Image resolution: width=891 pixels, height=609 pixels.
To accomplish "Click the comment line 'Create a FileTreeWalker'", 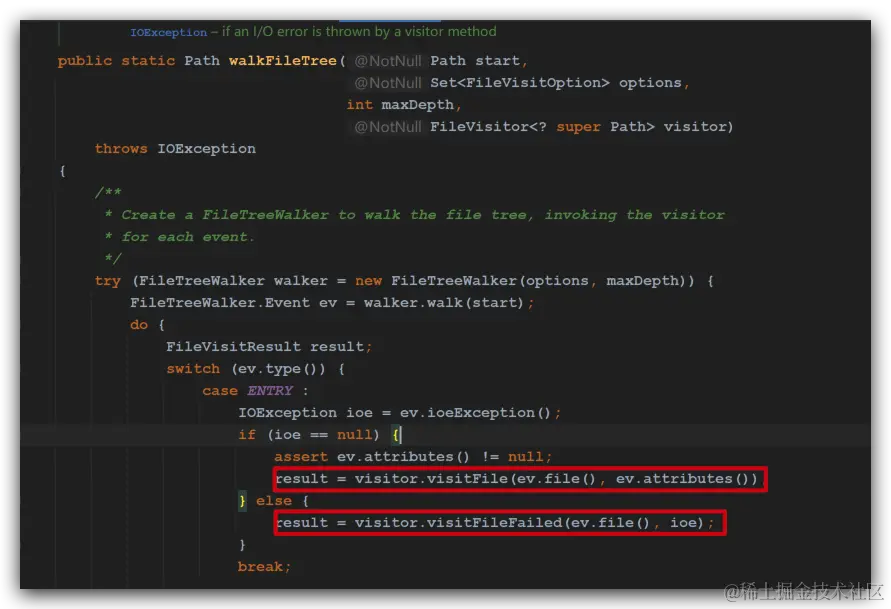I will [x=414, y=215].
